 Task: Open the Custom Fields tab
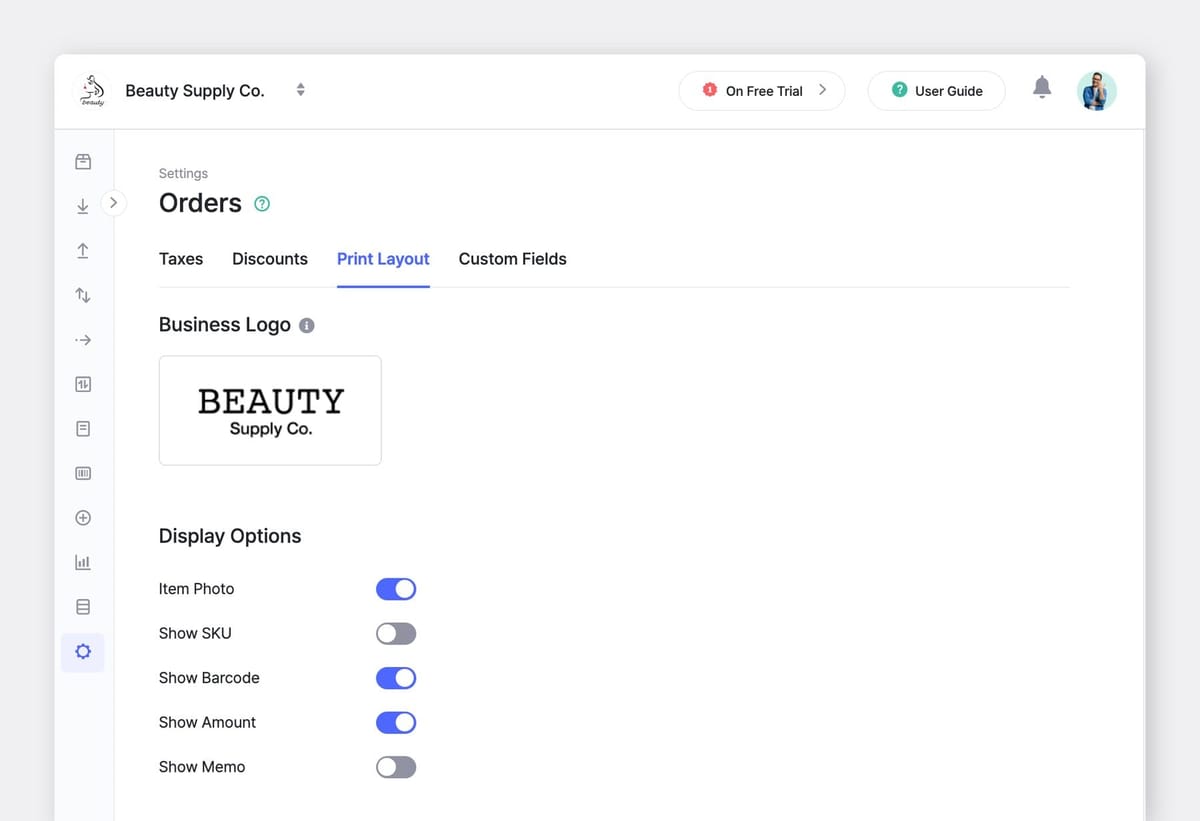(512, 259)
